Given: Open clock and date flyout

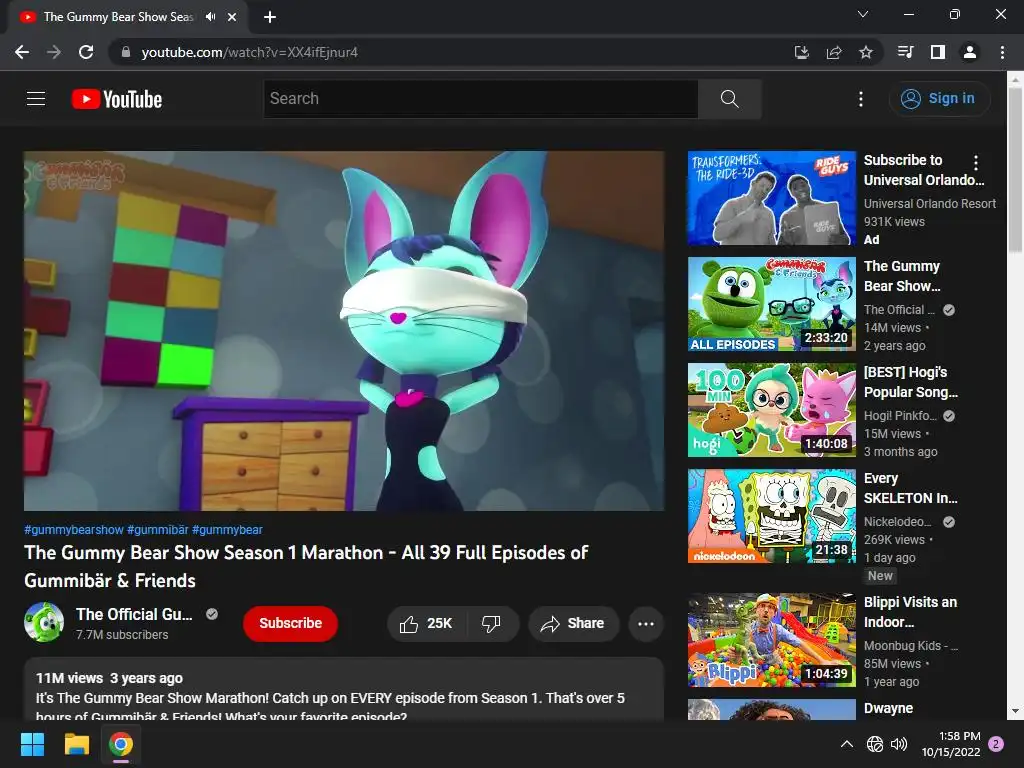Looking at the screenshot, I should pos(951,744).
